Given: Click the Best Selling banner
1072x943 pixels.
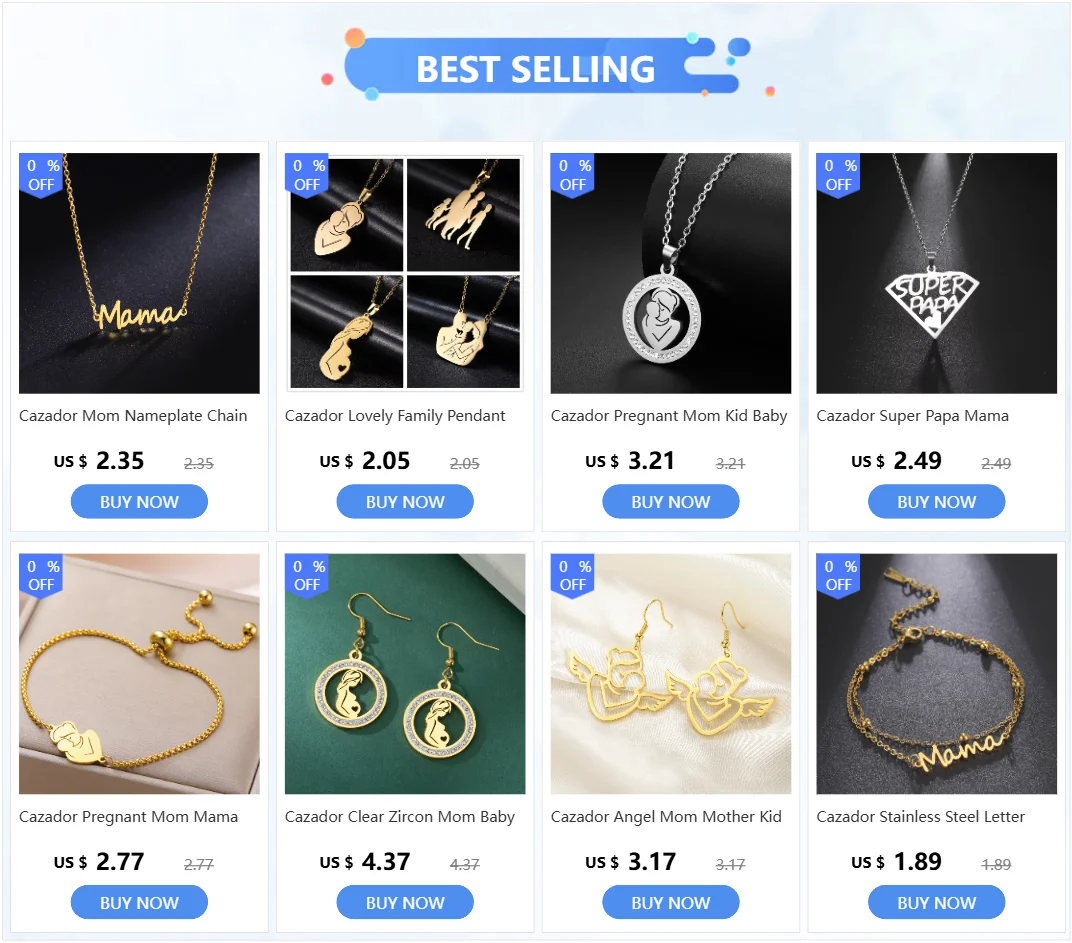Looking at the screenshot, I should (x=536, y=66).
